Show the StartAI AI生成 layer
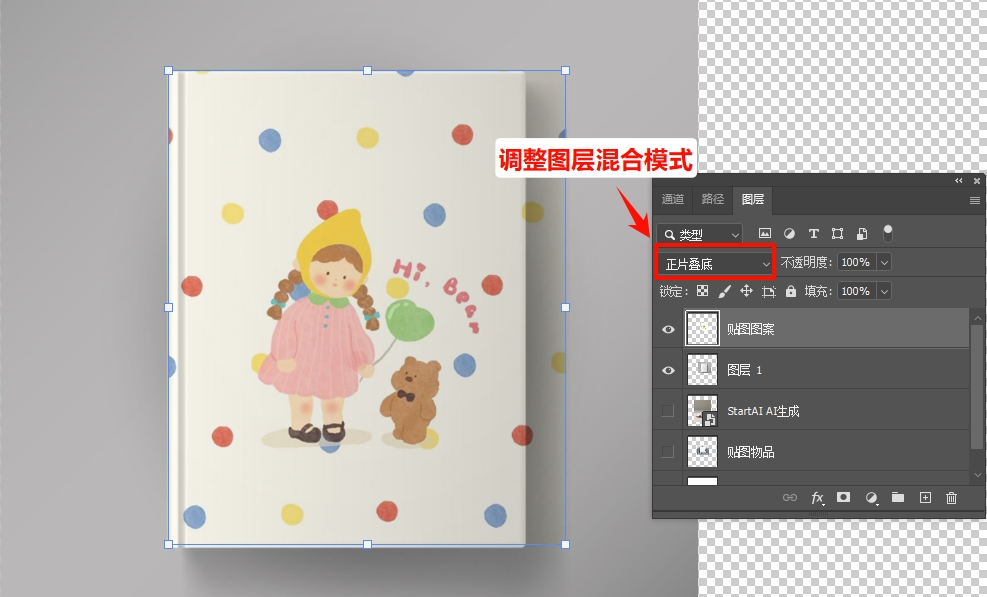This screenshot has height=597, width=987. point(667,410)
